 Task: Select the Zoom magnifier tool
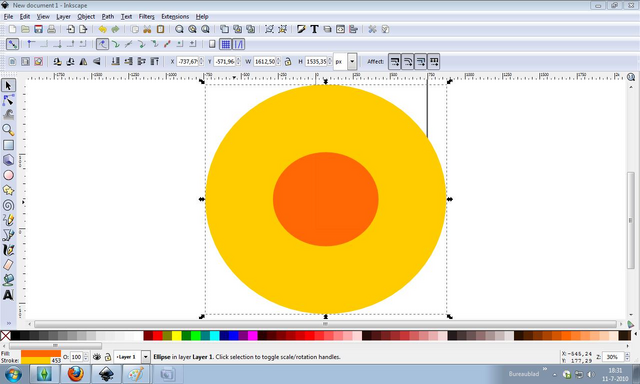point(9,130)
